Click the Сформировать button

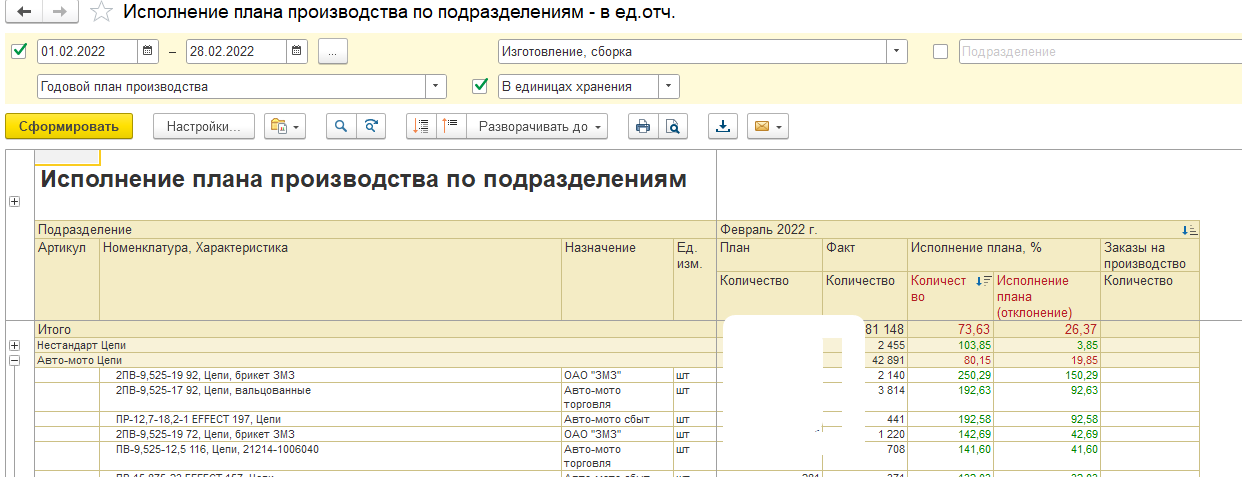coord(69,127)
